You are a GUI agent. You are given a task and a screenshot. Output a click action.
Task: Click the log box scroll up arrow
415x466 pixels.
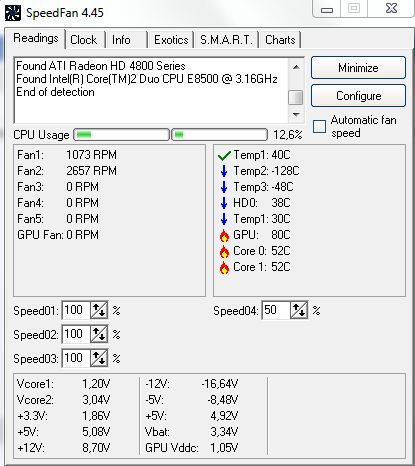[296, 67]
